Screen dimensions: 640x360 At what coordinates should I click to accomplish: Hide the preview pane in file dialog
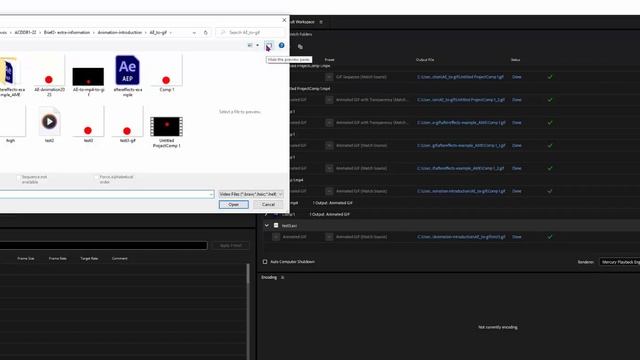pyautogui.click(x=269, y=45)
